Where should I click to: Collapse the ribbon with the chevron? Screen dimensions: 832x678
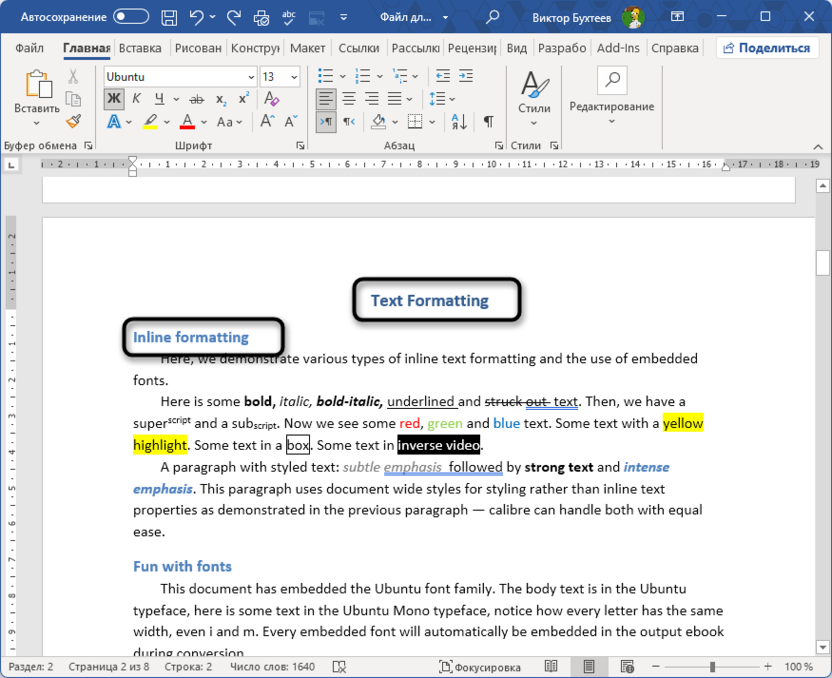coord(818,147)
